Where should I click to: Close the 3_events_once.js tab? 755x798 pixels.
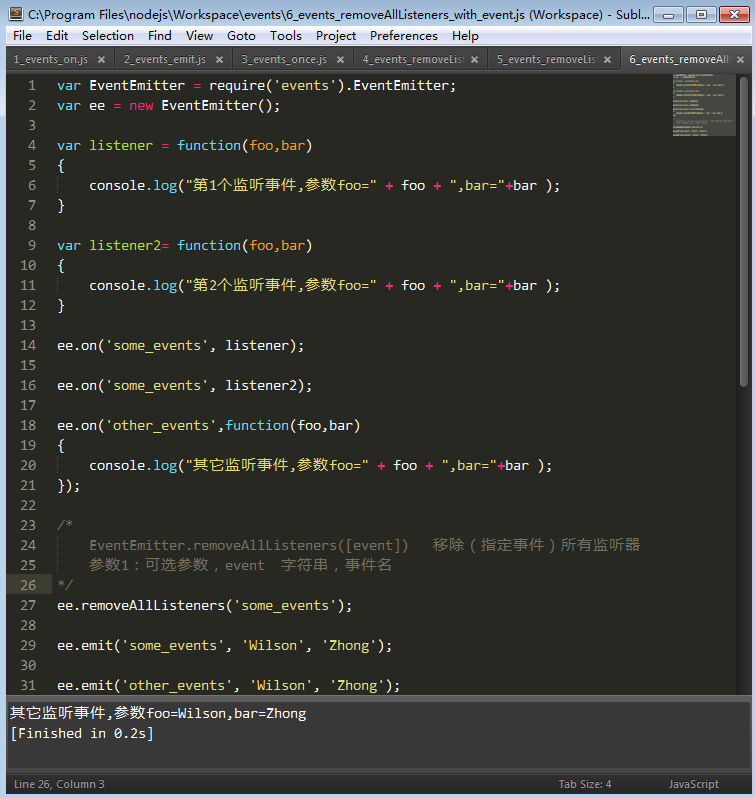click(x=340, y=60)
